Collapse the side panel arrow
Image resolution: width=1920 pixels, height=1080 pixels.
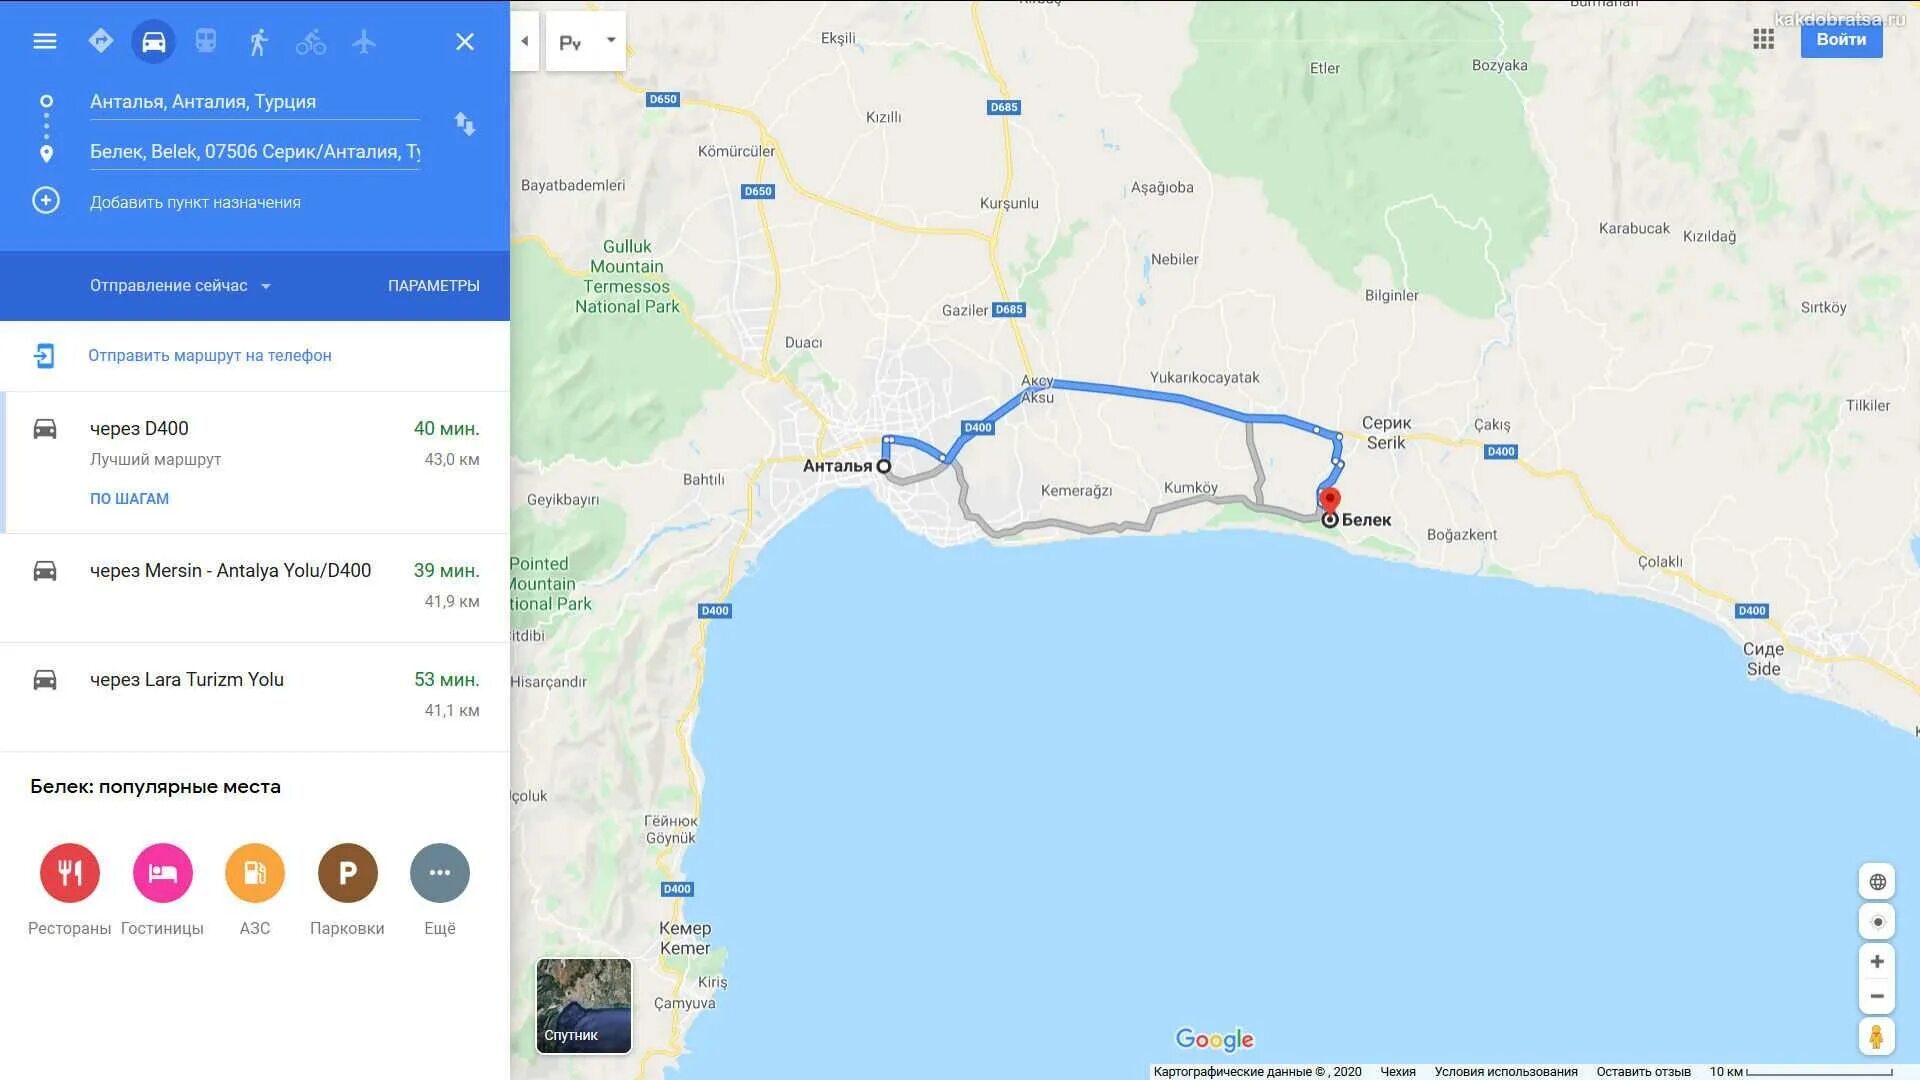tap(525, 41)
